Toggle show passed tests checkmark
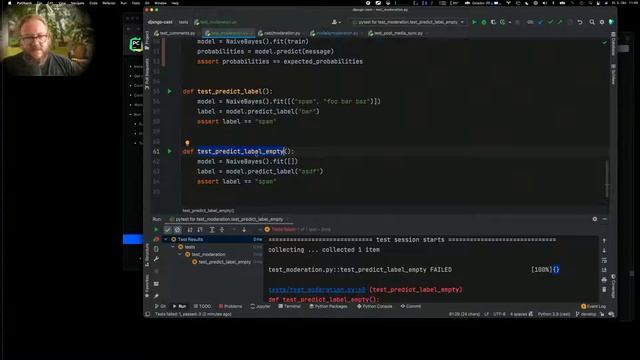640x360 pixels. click(168, 230)
